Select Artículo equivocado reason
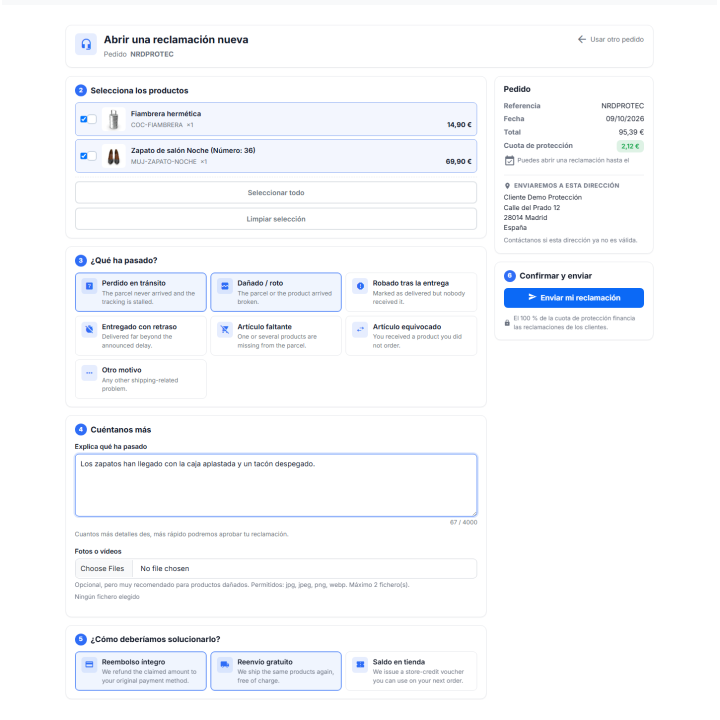This screenshot has height=720, width=720. pyautogui.click(x=411, y=336)
